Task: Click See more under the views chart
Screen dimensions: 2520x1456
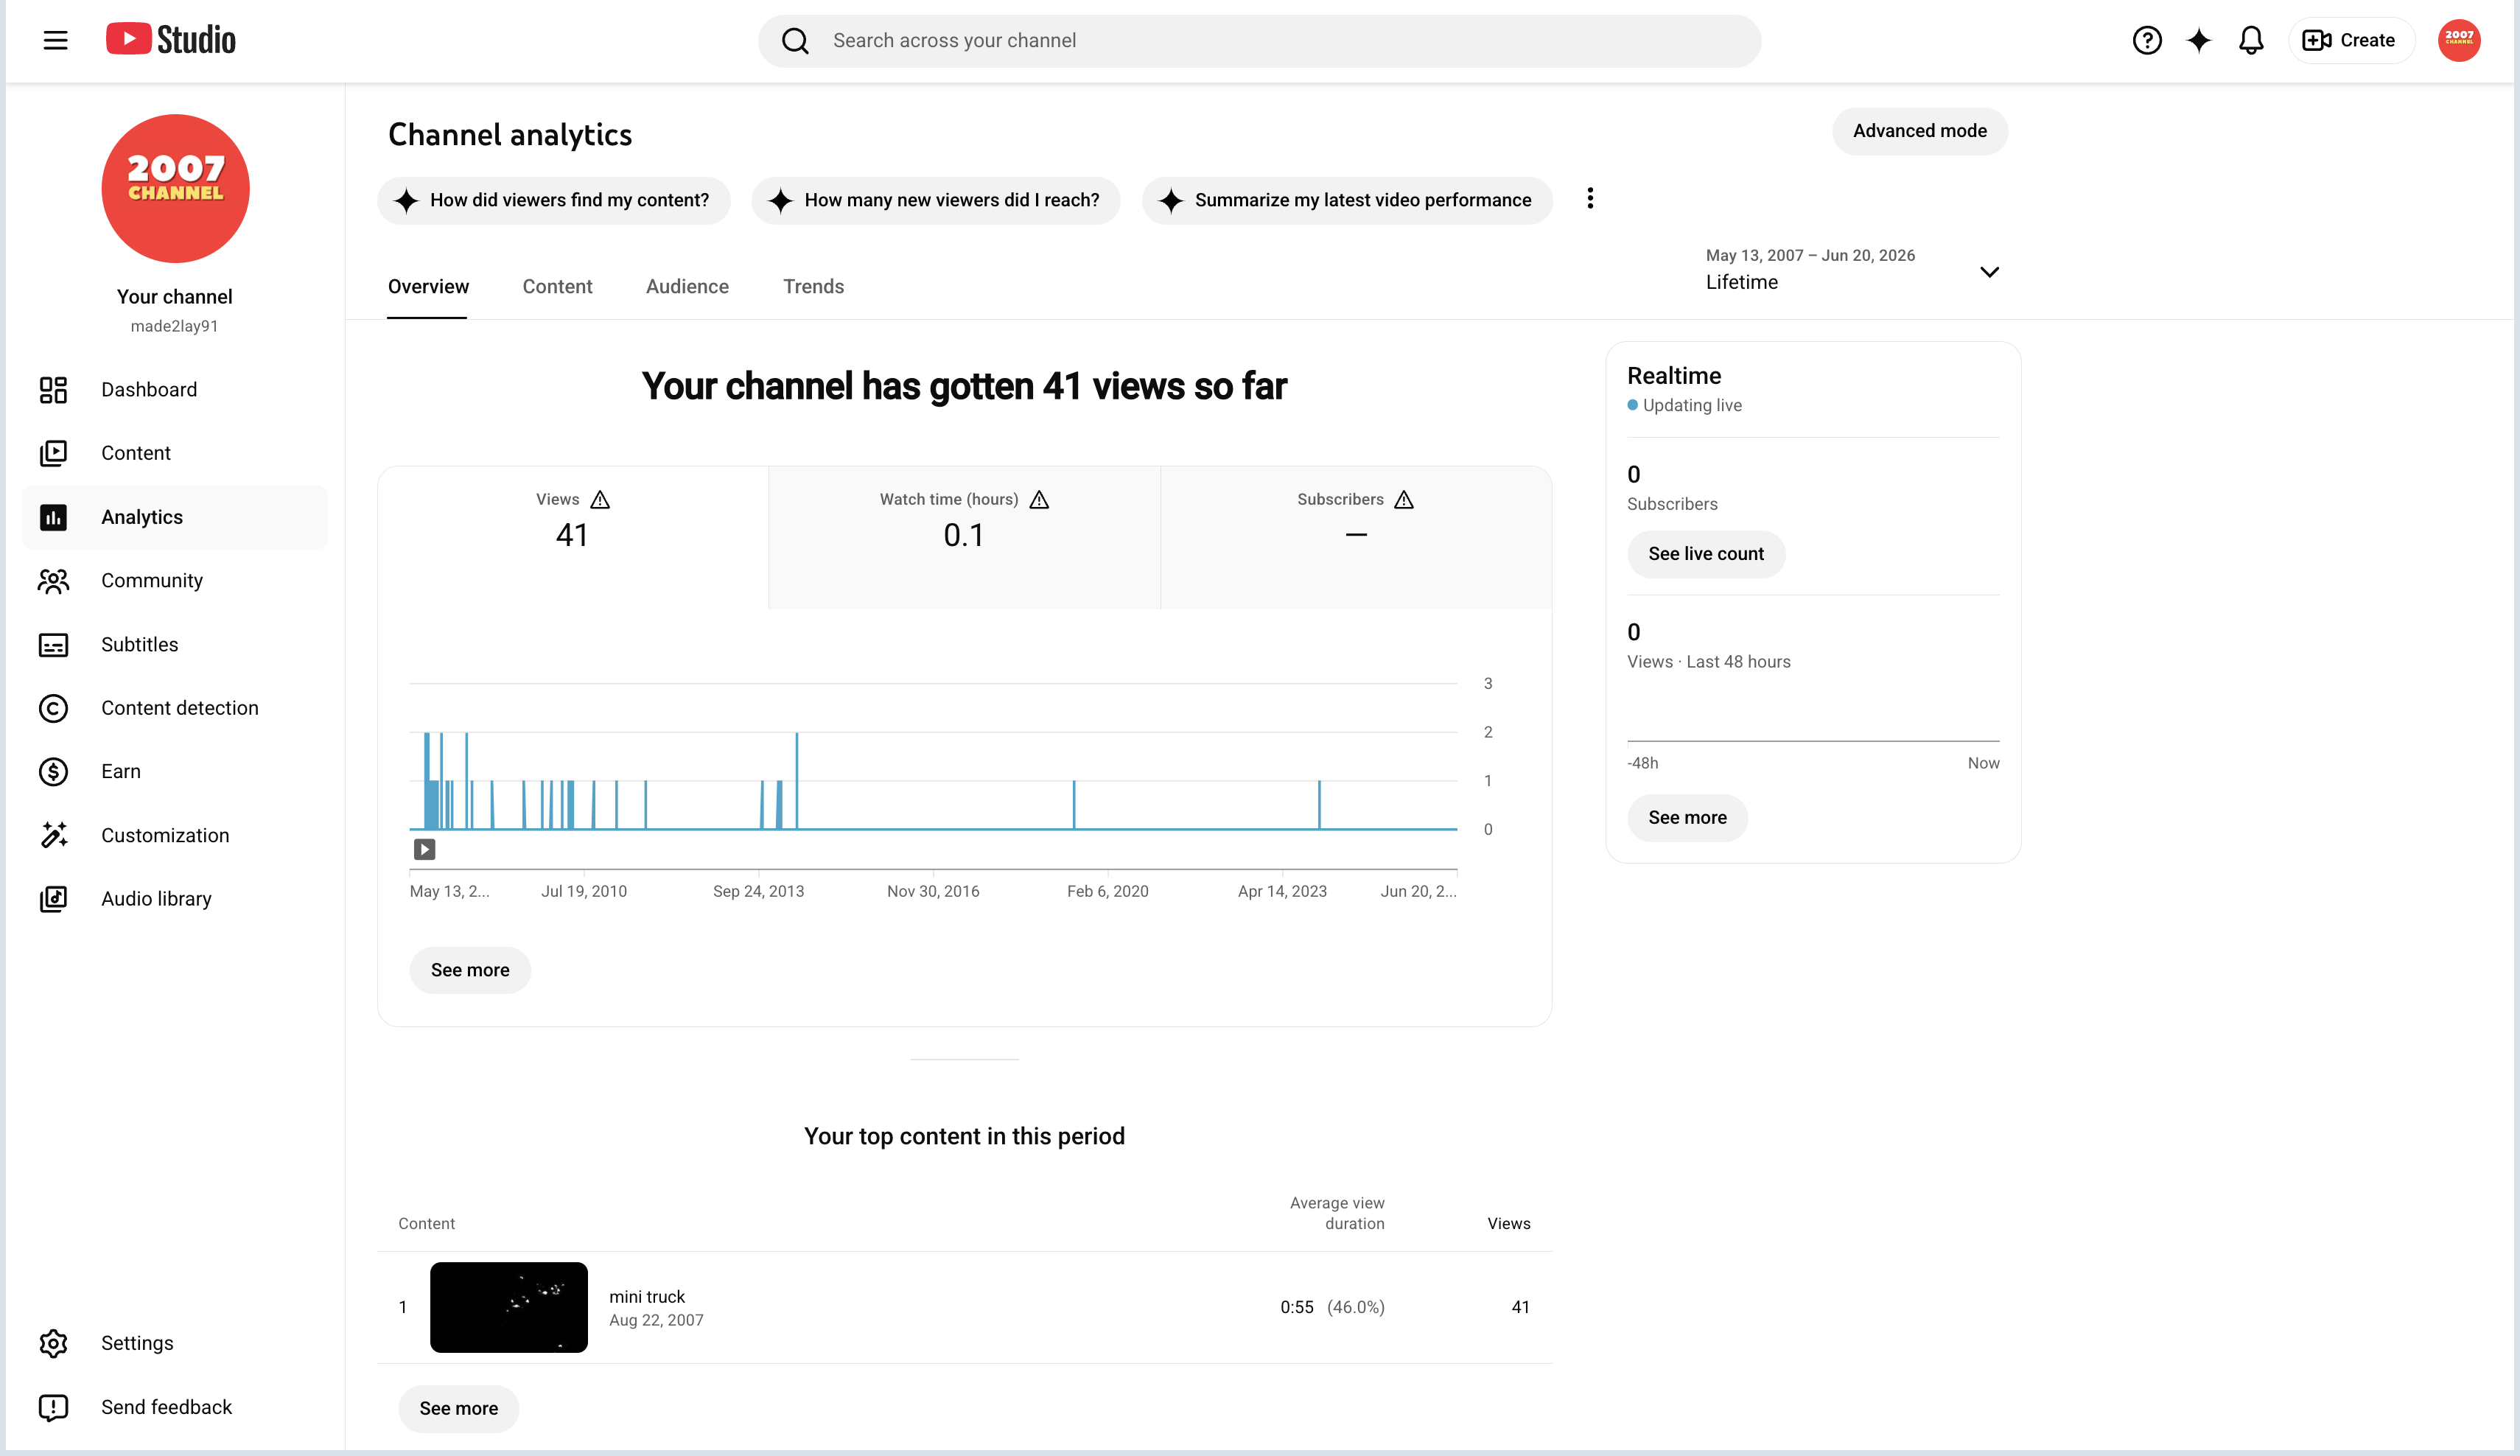Action: tap(470, 970)
